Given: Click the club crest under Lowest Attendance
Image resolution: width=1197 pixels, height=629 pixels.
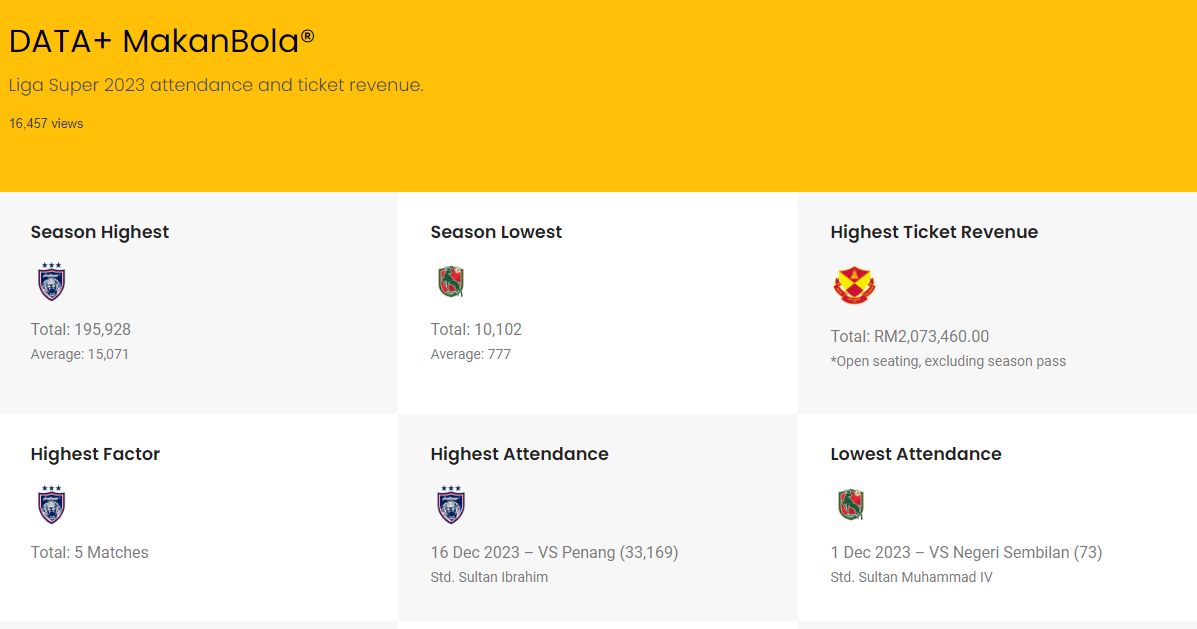Looking at the screenshot, I should (x=851, y=504).
